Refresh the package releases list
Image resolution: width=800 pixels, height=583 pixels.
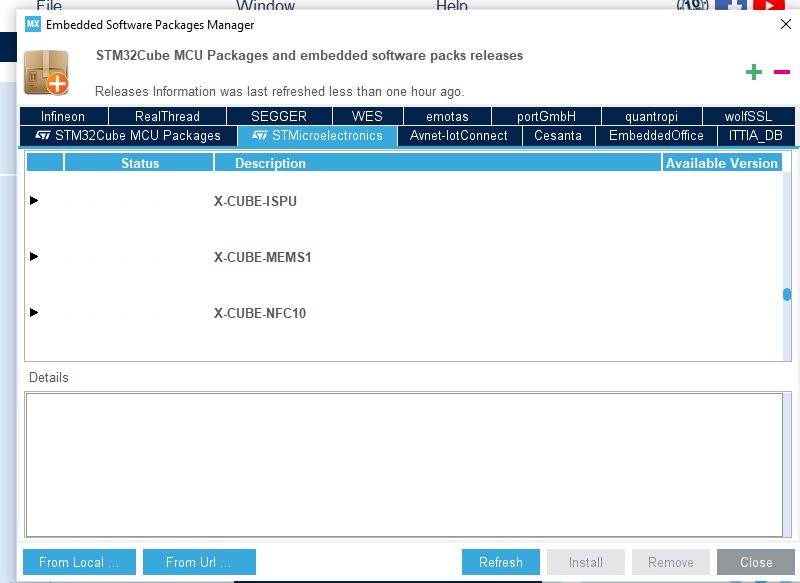point(501,562)
